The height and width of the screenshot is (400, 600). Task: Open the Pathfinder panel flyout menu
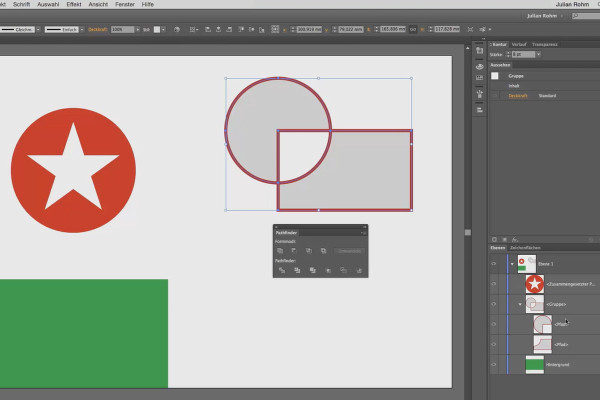tap(363, 233)
